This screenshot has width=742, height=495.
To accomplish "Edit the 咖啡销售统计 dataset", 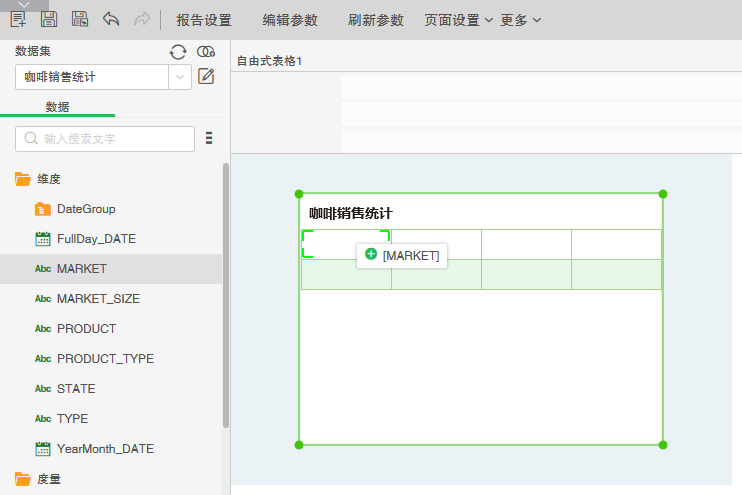I will point(206,76).
